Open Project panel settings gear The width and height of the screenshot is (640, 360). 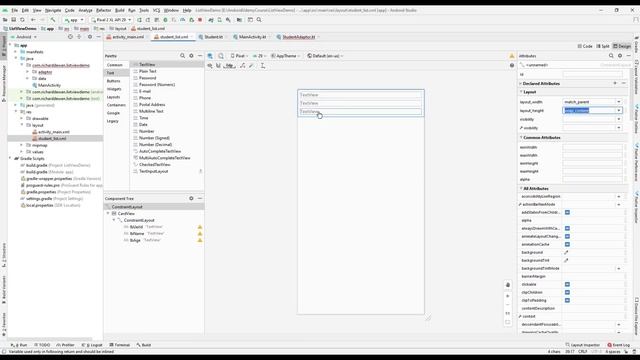point(90,37)
